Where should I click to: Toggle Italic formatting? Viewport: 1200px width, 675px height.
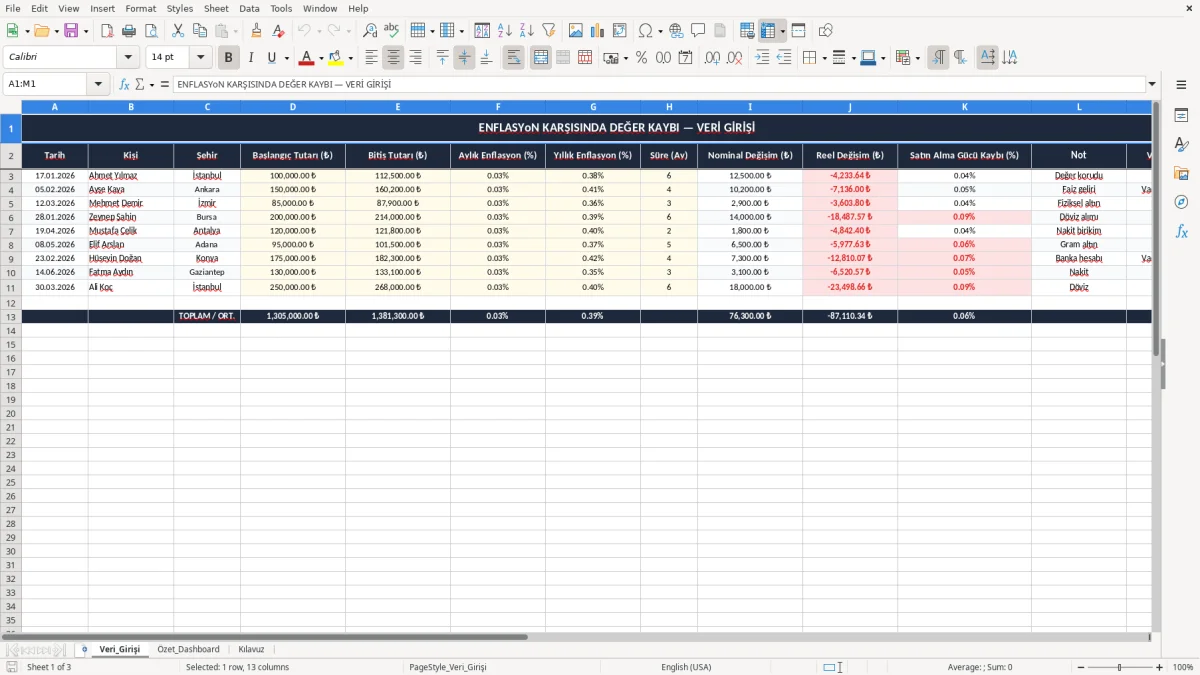[x=251, y=58]
